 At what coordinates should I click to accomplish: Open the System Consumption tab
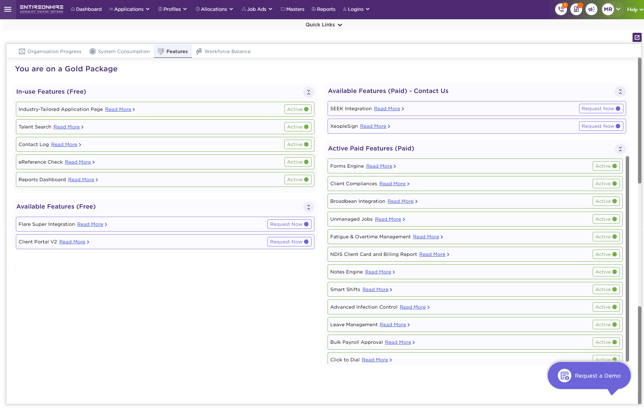click(x=119, y=51)
